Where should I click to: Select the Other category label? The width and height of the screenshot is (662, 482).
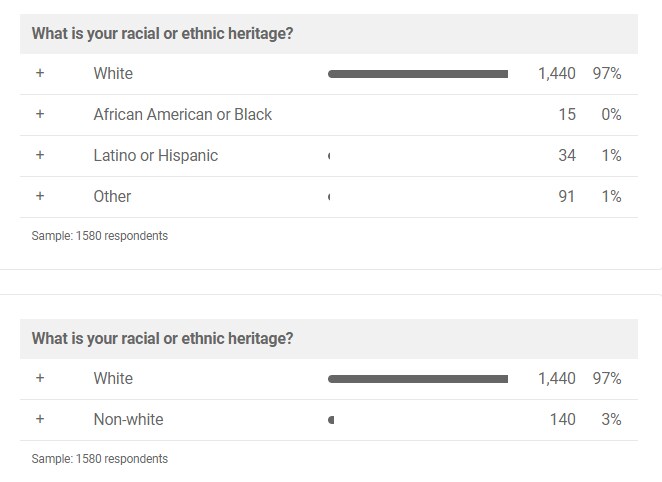click(112, 196)
